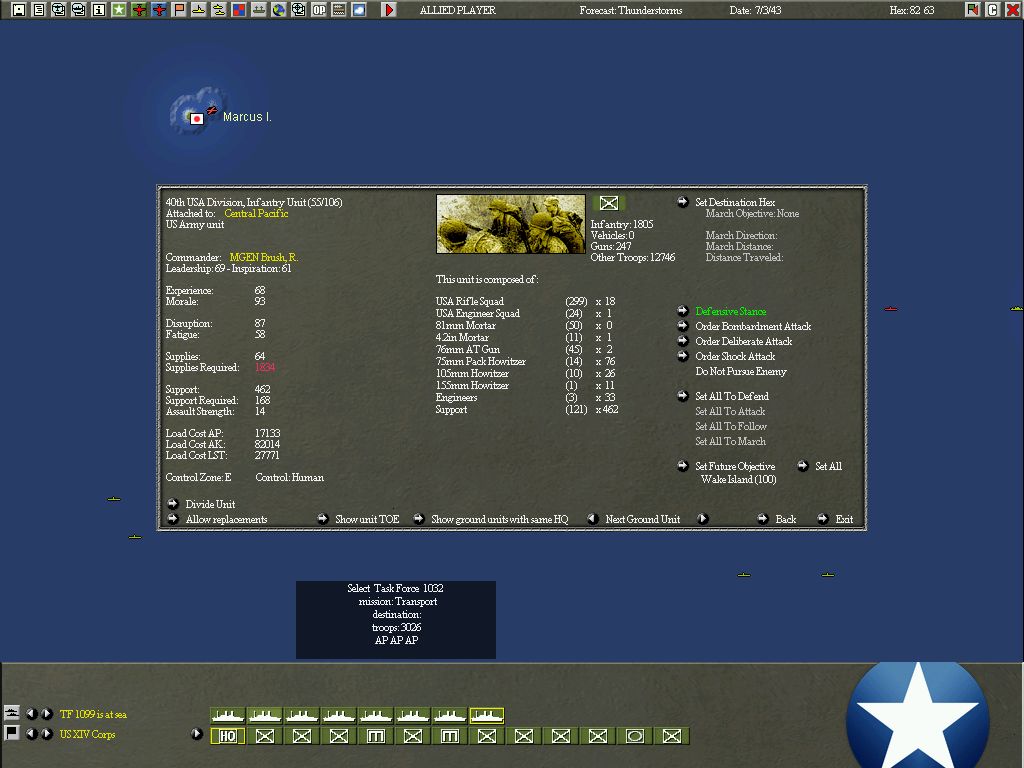
Task: Click TF 1099 is at sea label
Action: click(93, 714)
